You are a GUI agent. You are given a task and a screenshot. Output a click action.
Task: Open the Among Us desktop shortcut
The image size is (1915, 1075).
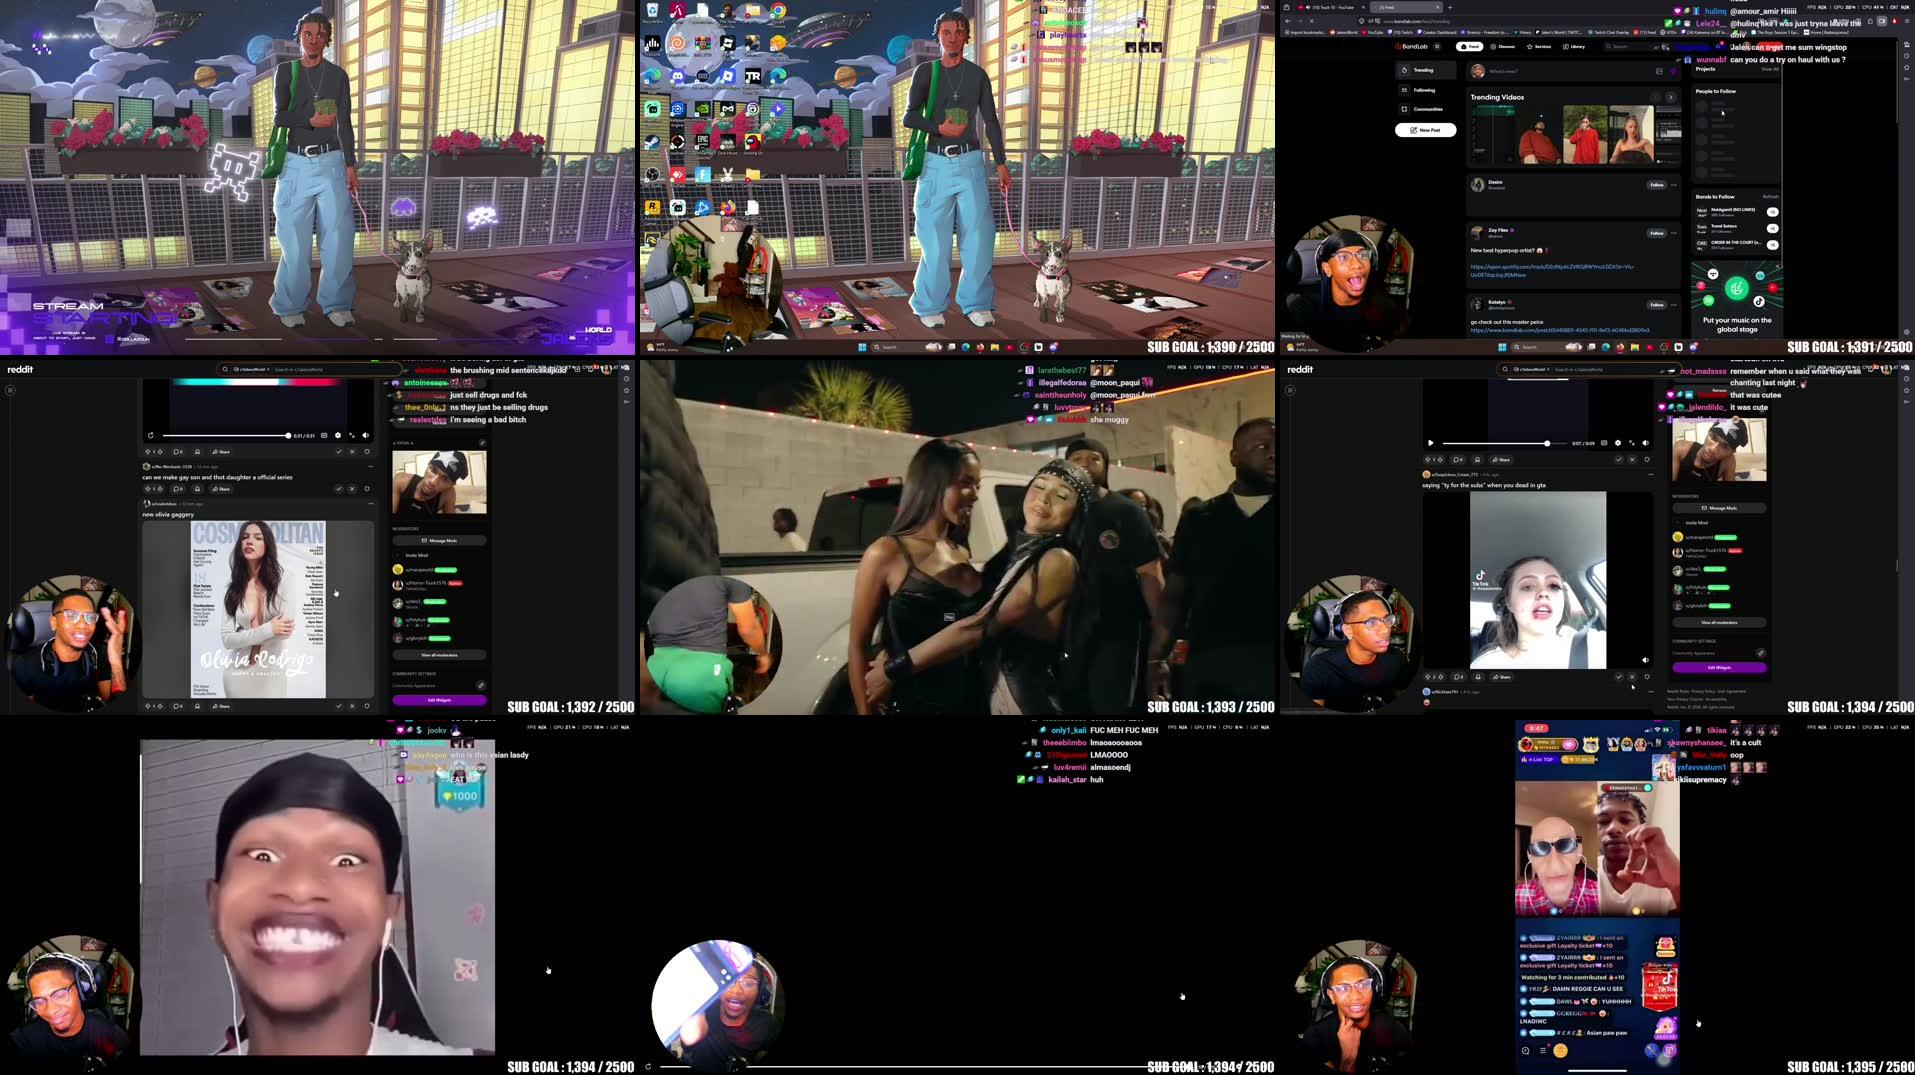(x=751, y=143)
